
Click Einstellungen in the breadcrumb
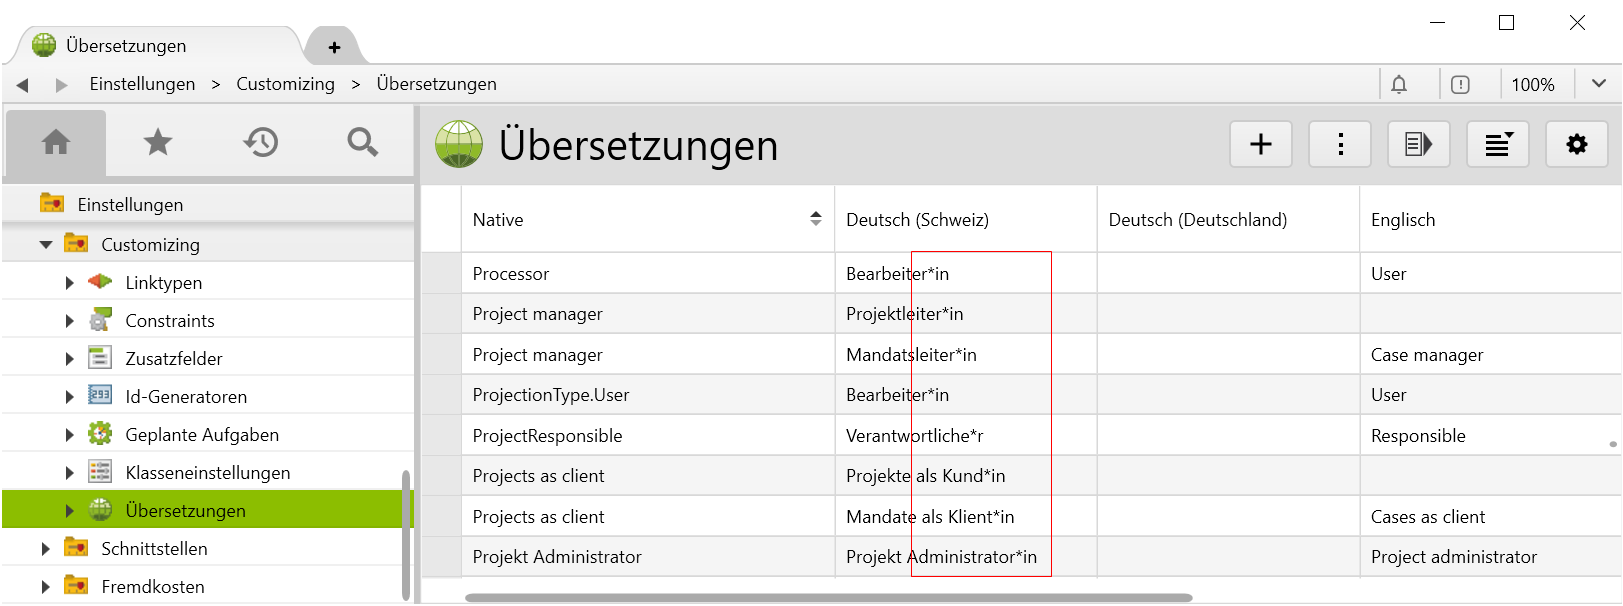click(142, 84)
